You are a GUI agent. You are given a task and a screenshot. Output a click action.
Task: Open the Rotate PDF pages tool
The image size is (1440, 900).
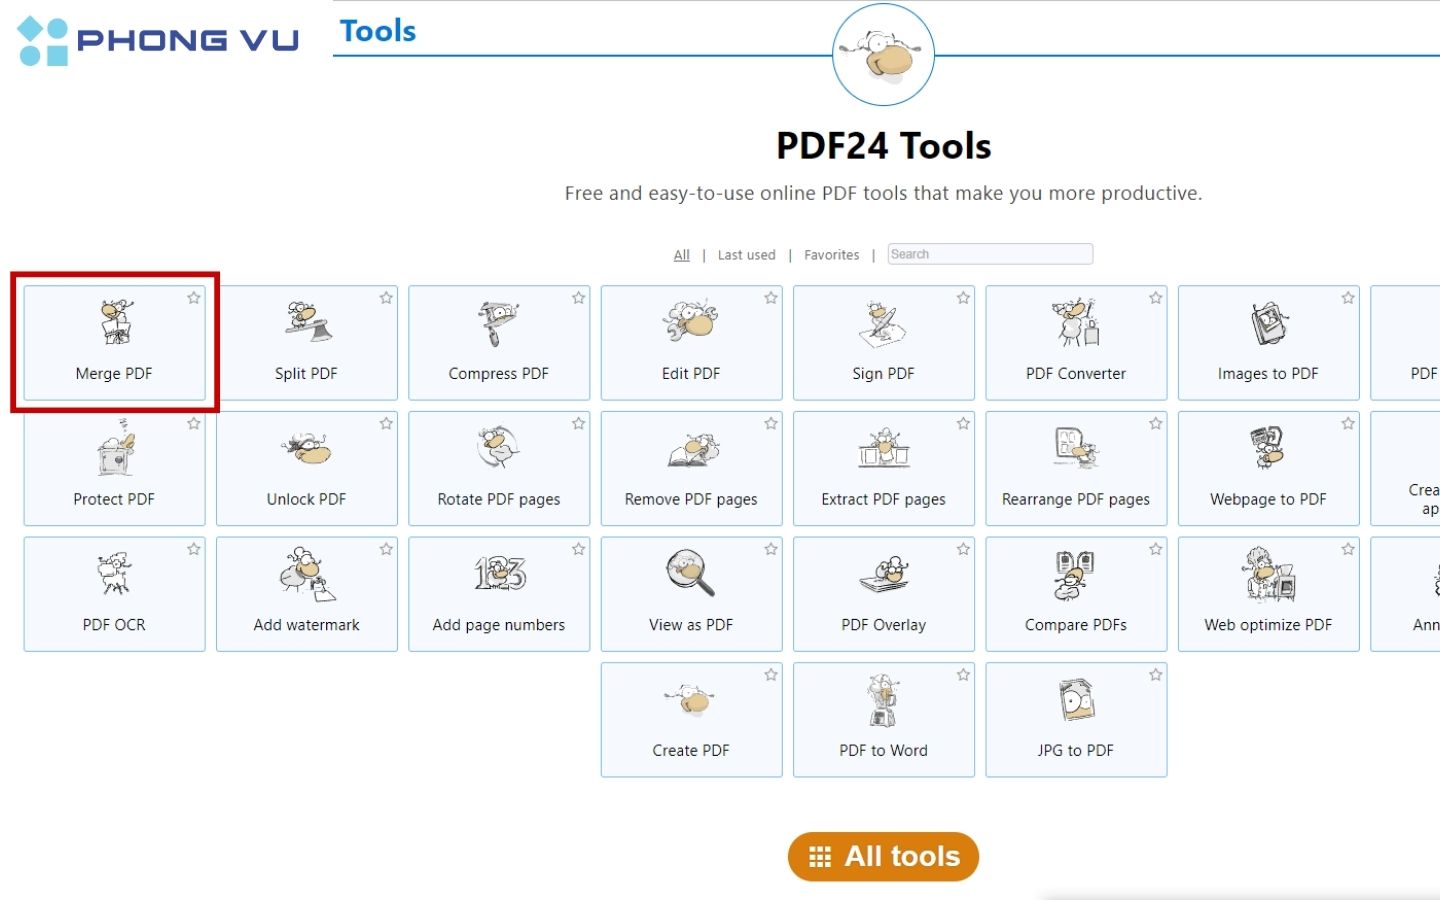499,469
